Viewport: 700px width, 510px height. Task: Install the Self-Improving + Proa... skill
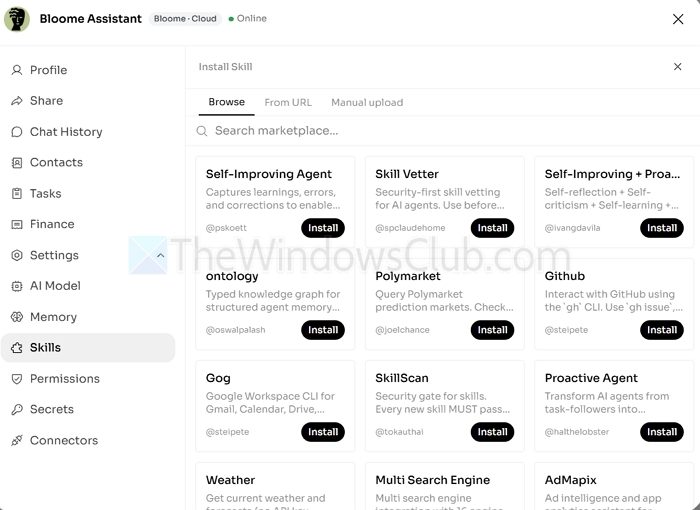[x=662, y=228]
